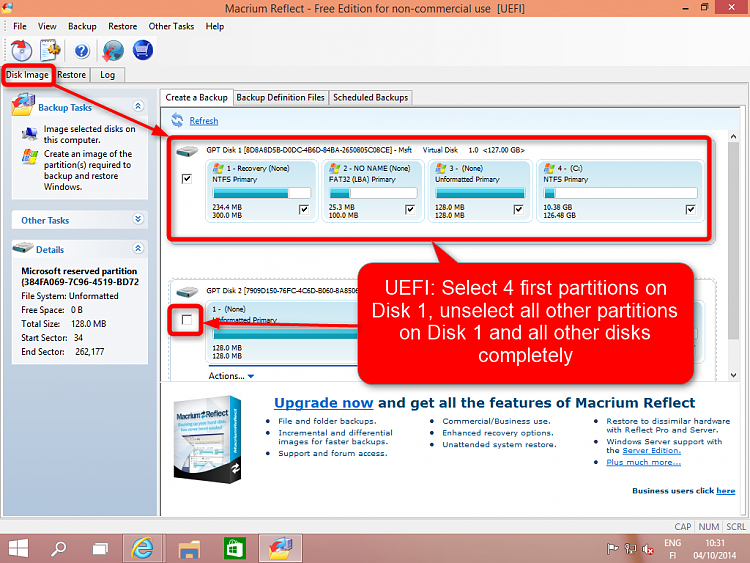The width and height of the screenshot is (750, 563).
Task: Open the Other Tasks menu
Action: 171,26
